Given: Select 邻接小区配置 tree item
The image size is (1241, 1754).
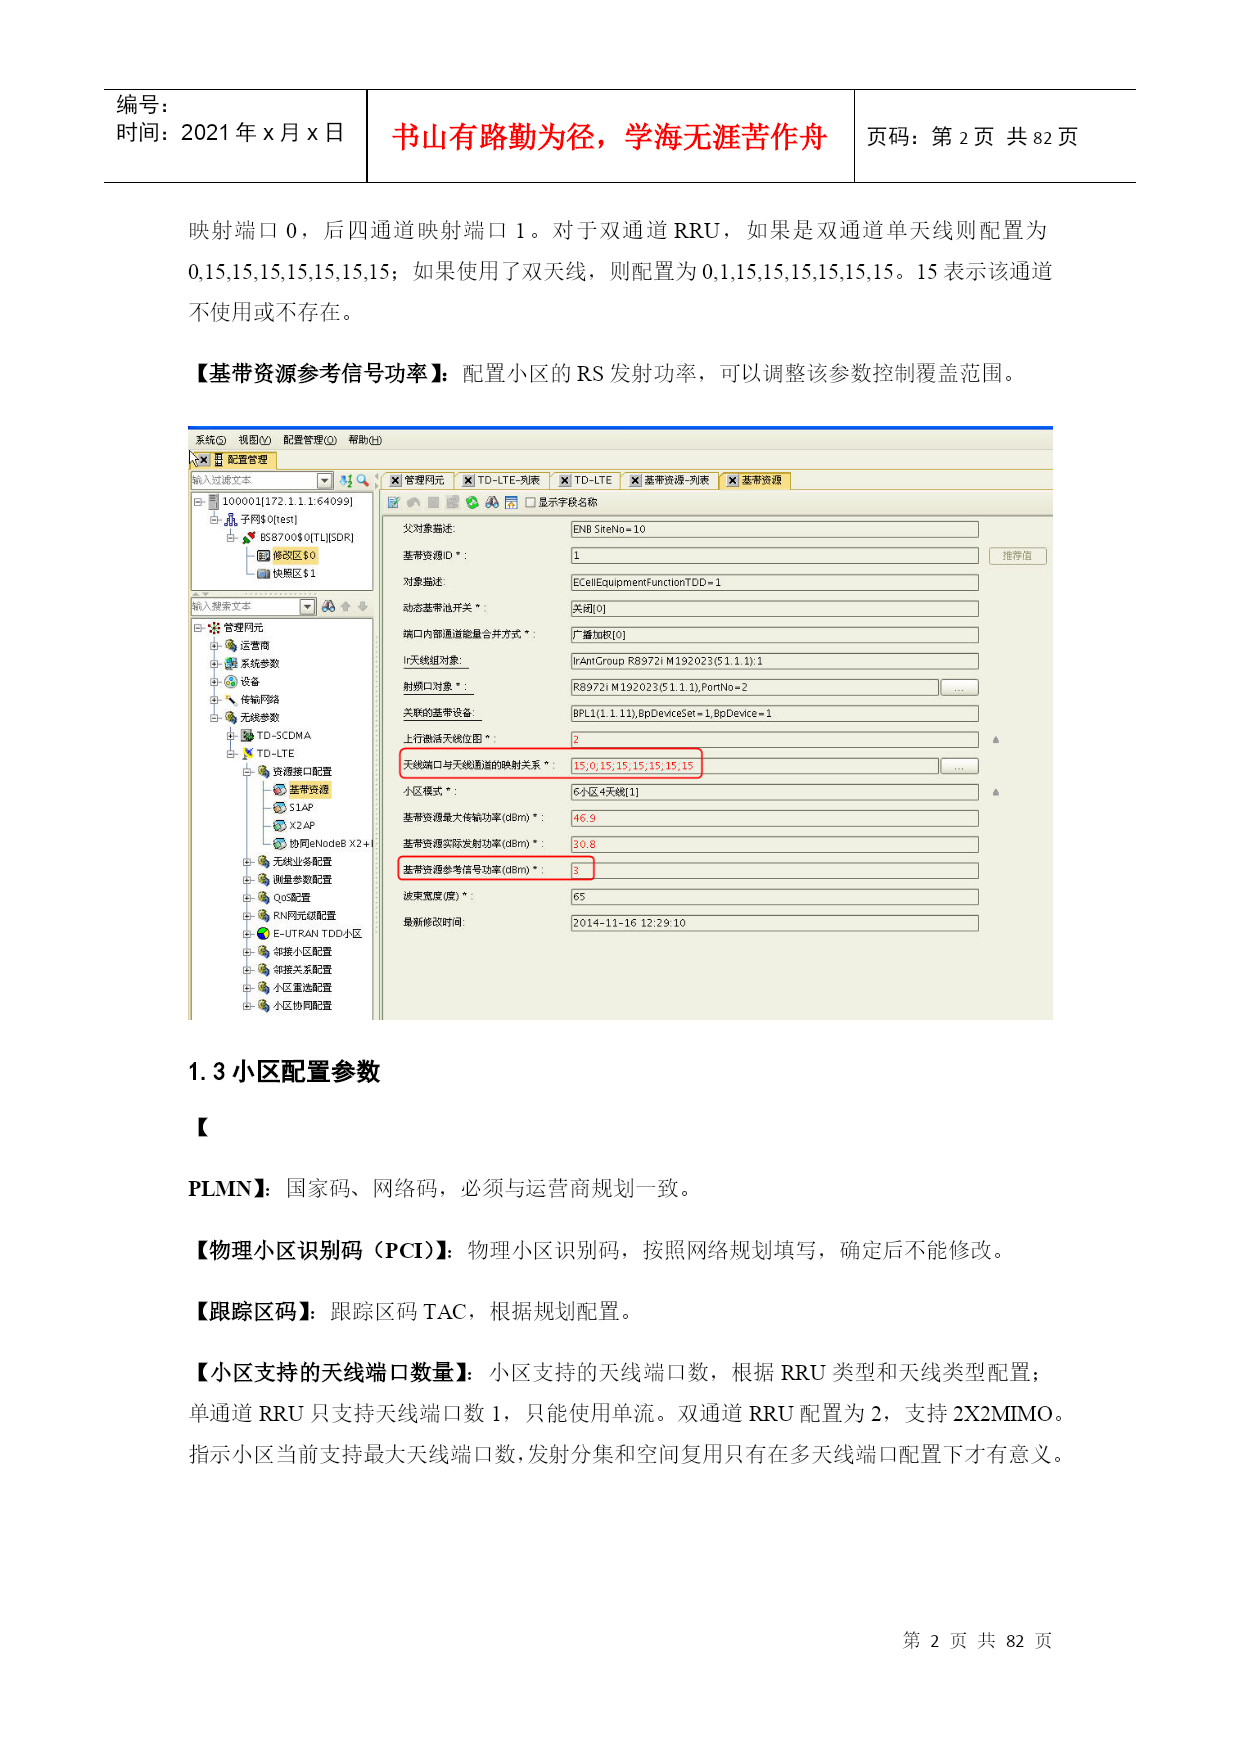Looking at the screenshot, I should point(302,952).
